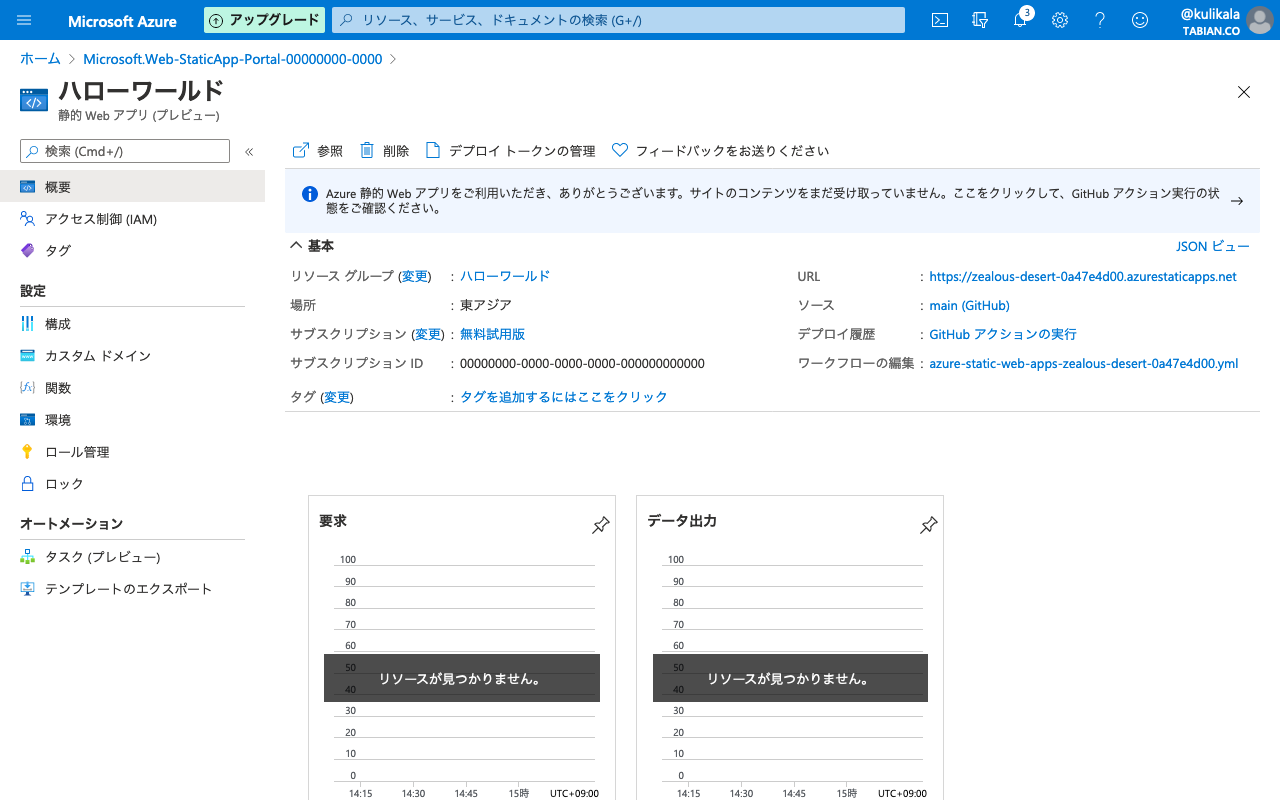Collapse the sidebar with the double chevron
Viewport: 1280px width, 800px height.
point(249,152)
